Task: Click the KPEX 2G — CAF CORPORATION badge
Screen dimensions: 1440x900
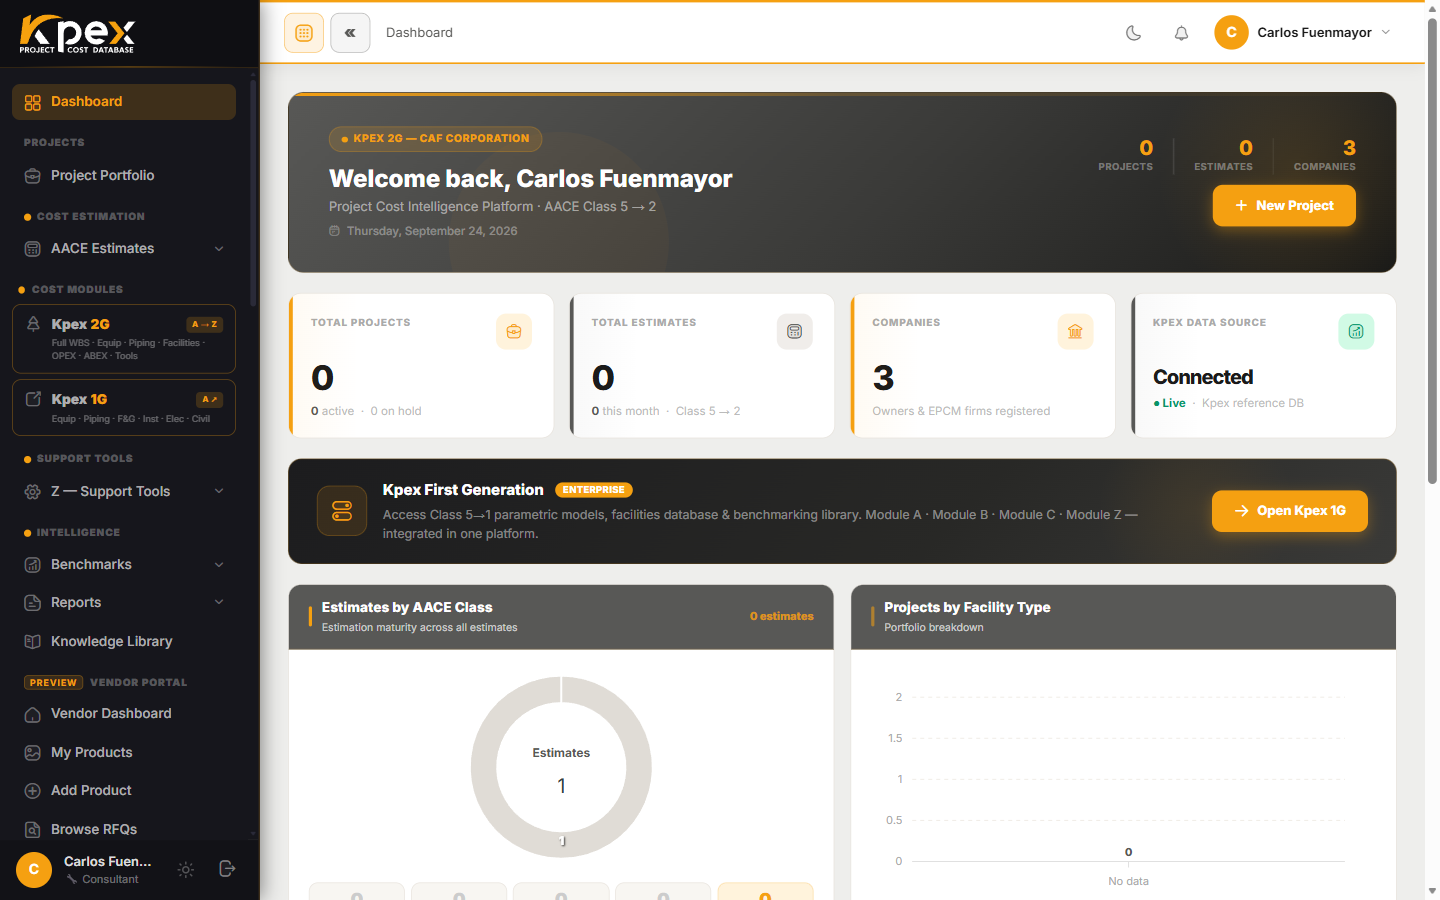Action: point(435,139)
